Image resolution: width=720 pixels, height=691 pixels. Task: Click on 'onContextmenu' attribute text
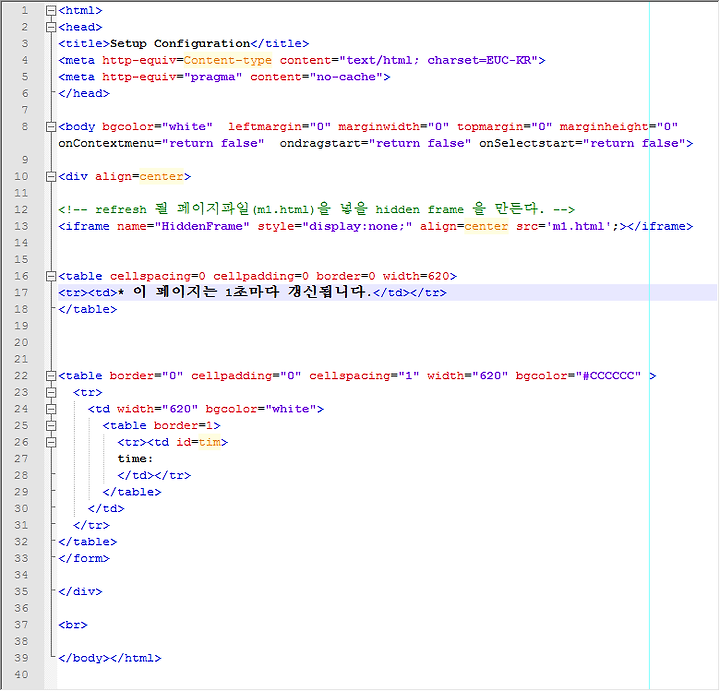[106, 143]
